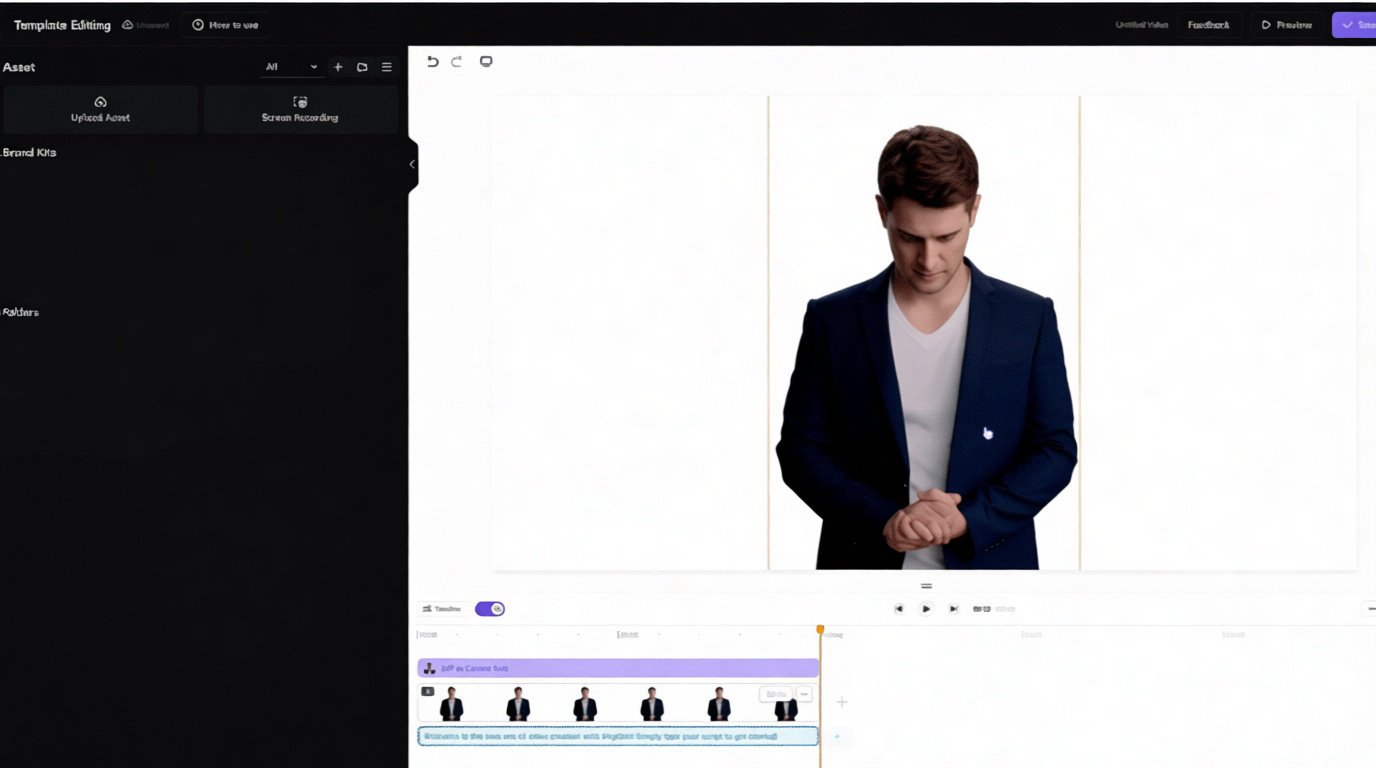Click the list view icon in the Asset panel
Image resolution: width=1376 pixels, height=768 pixels.
tap(386, 67)
